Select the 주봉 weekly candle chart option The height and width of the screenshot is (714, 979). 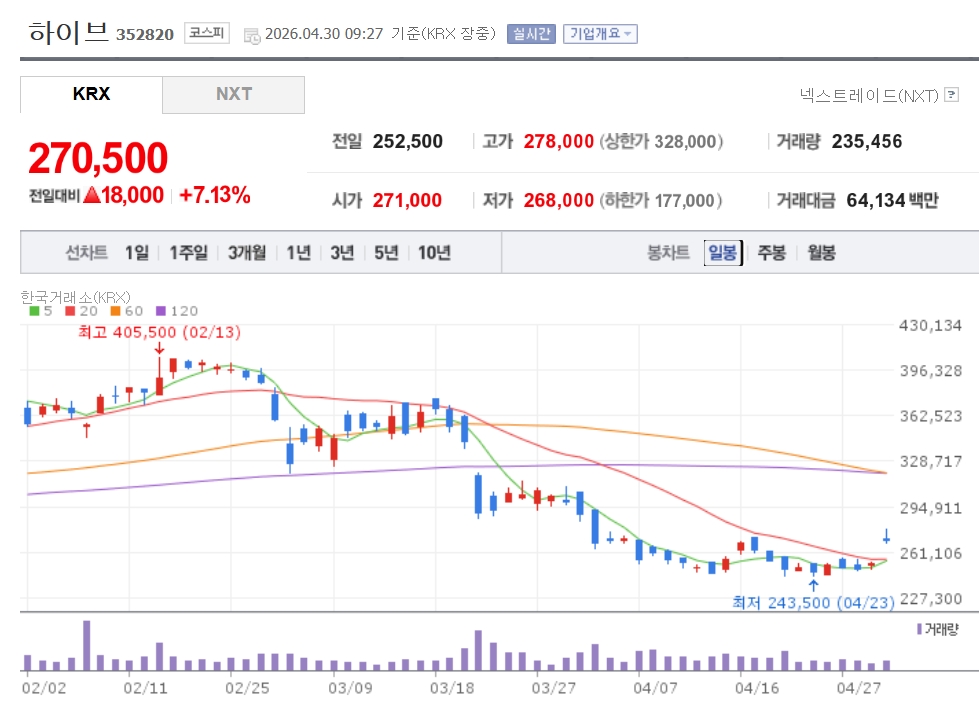click(771, 253)
